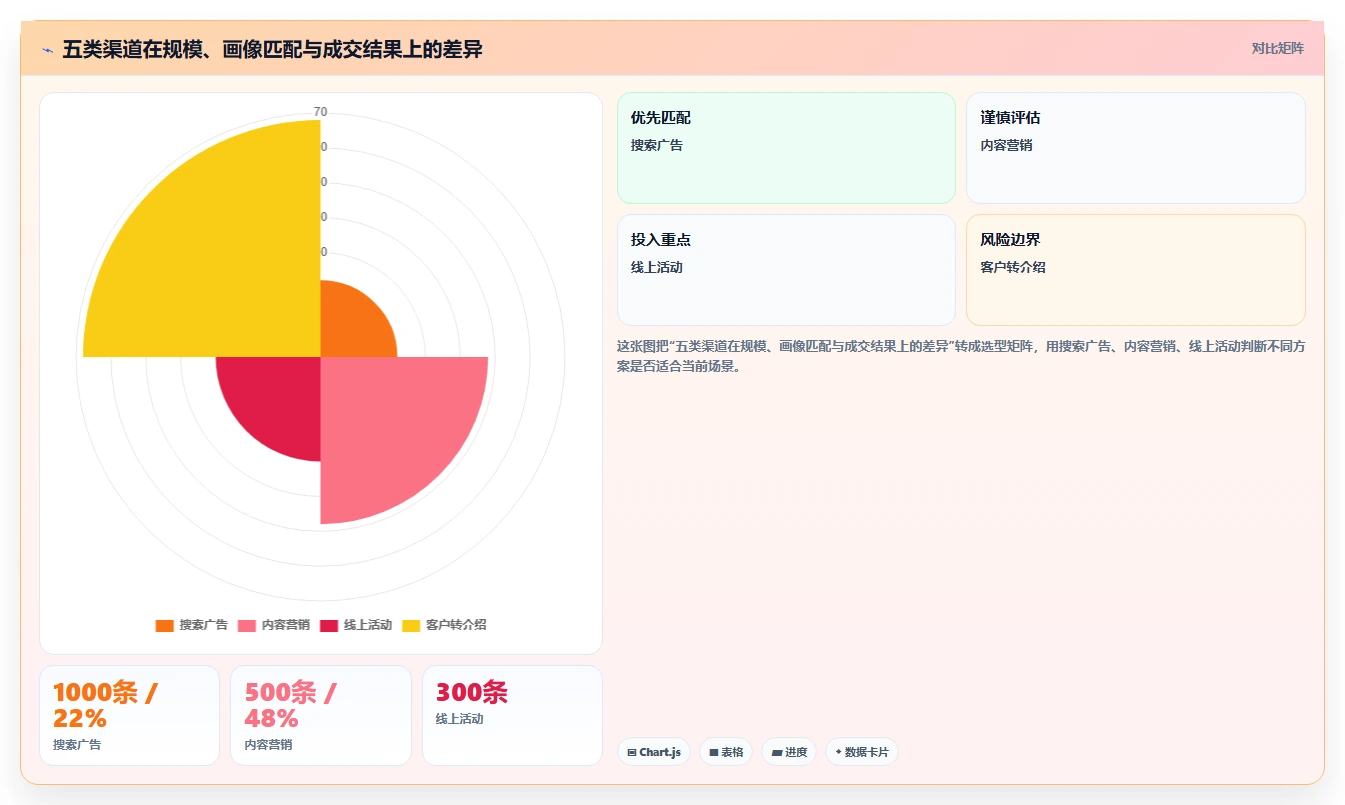Select the 表格 tag chip
1345x805 pixels.
[x=726, y=752]
